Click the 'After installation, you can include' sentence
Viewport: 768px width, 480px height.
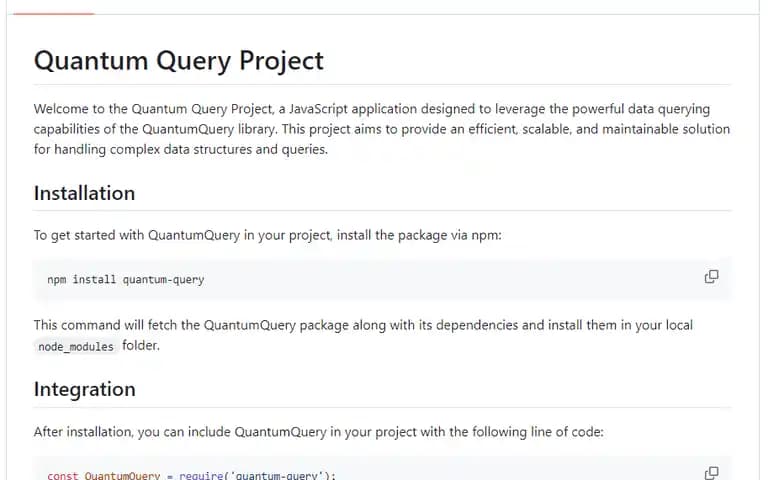[x=318, y=432]
